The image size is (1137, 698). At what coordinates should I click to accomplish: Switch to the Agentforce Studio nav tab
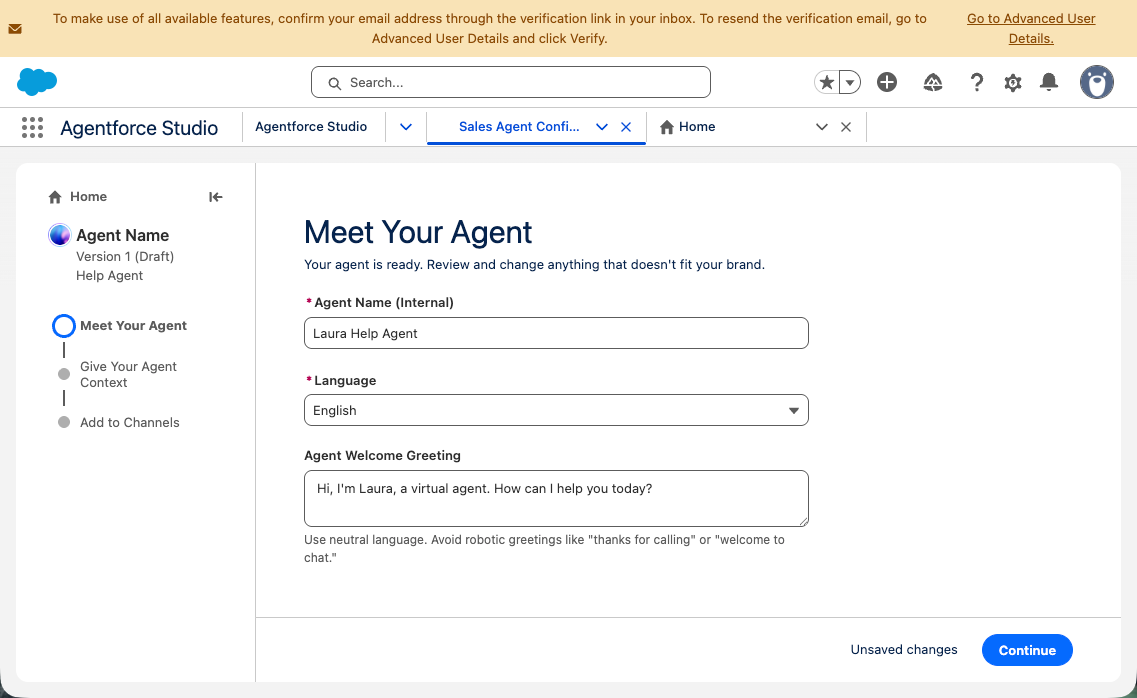(x=311, y=127)
